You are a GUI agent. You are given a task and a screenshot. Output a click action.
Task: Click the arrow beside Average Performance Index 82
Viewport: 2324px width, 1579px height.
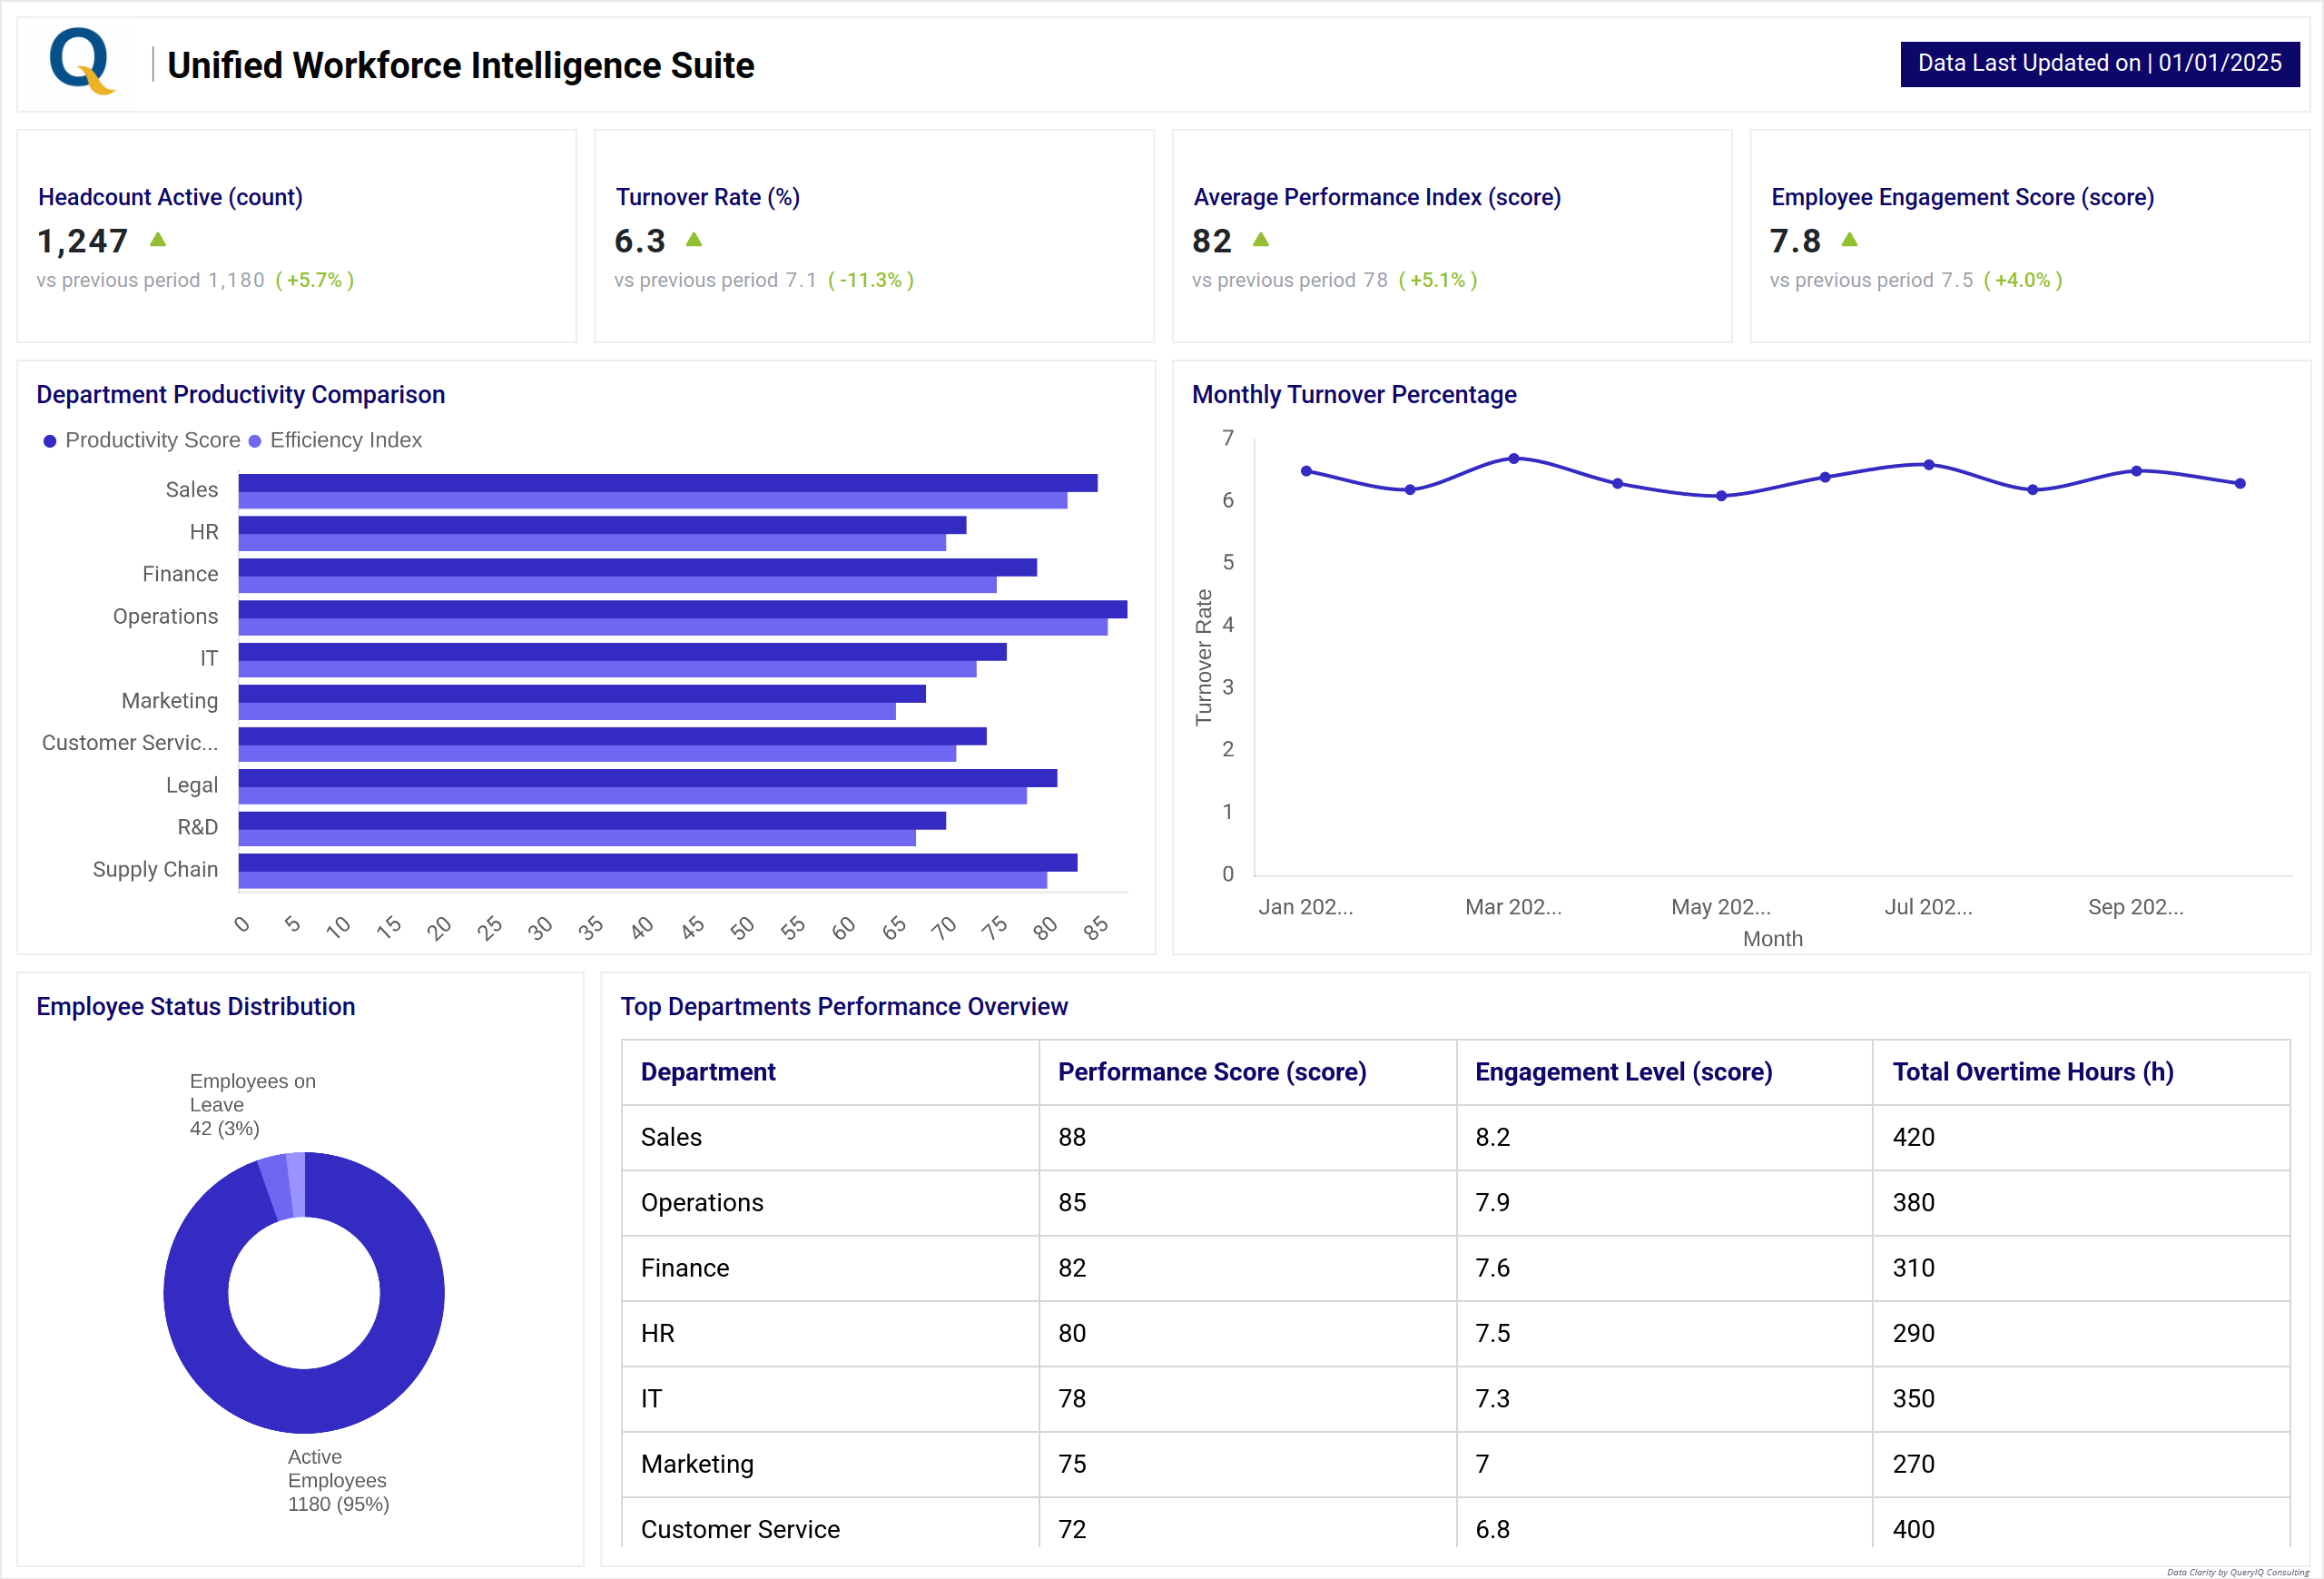[1262, 240]
